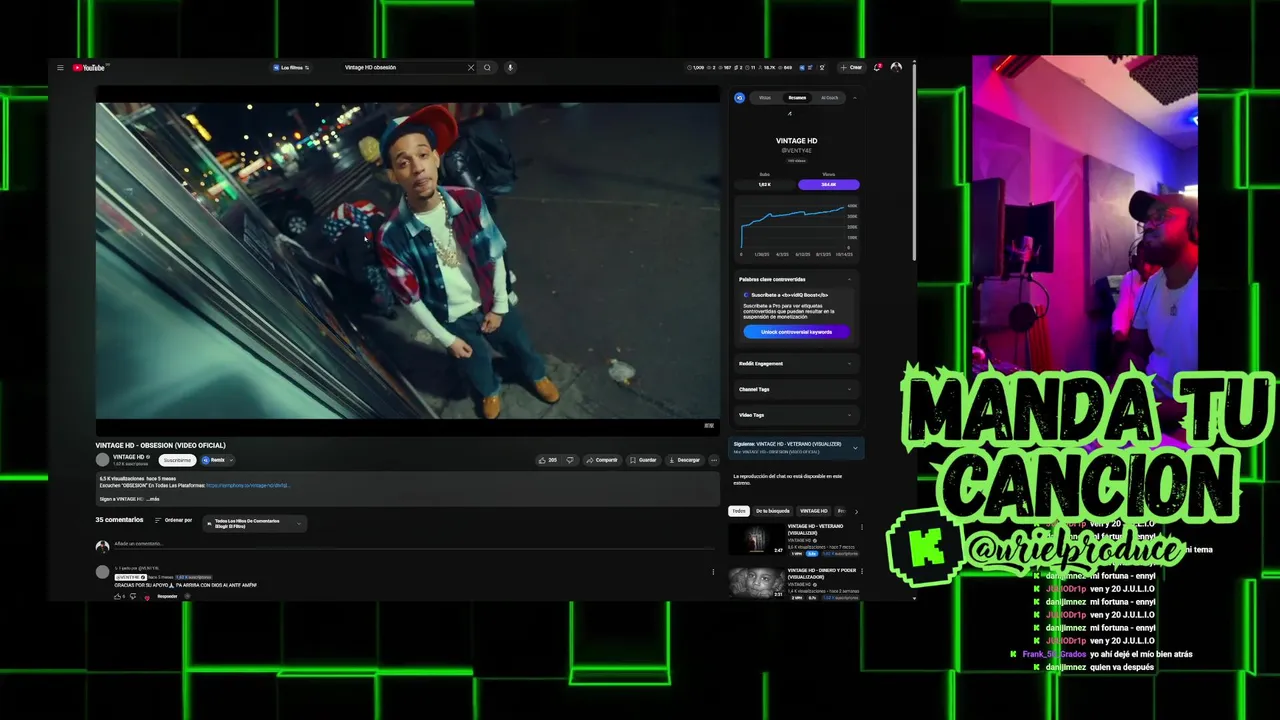Expand the description with ...más
Screen dimensions: 1280x720
(x=153, y=498)
